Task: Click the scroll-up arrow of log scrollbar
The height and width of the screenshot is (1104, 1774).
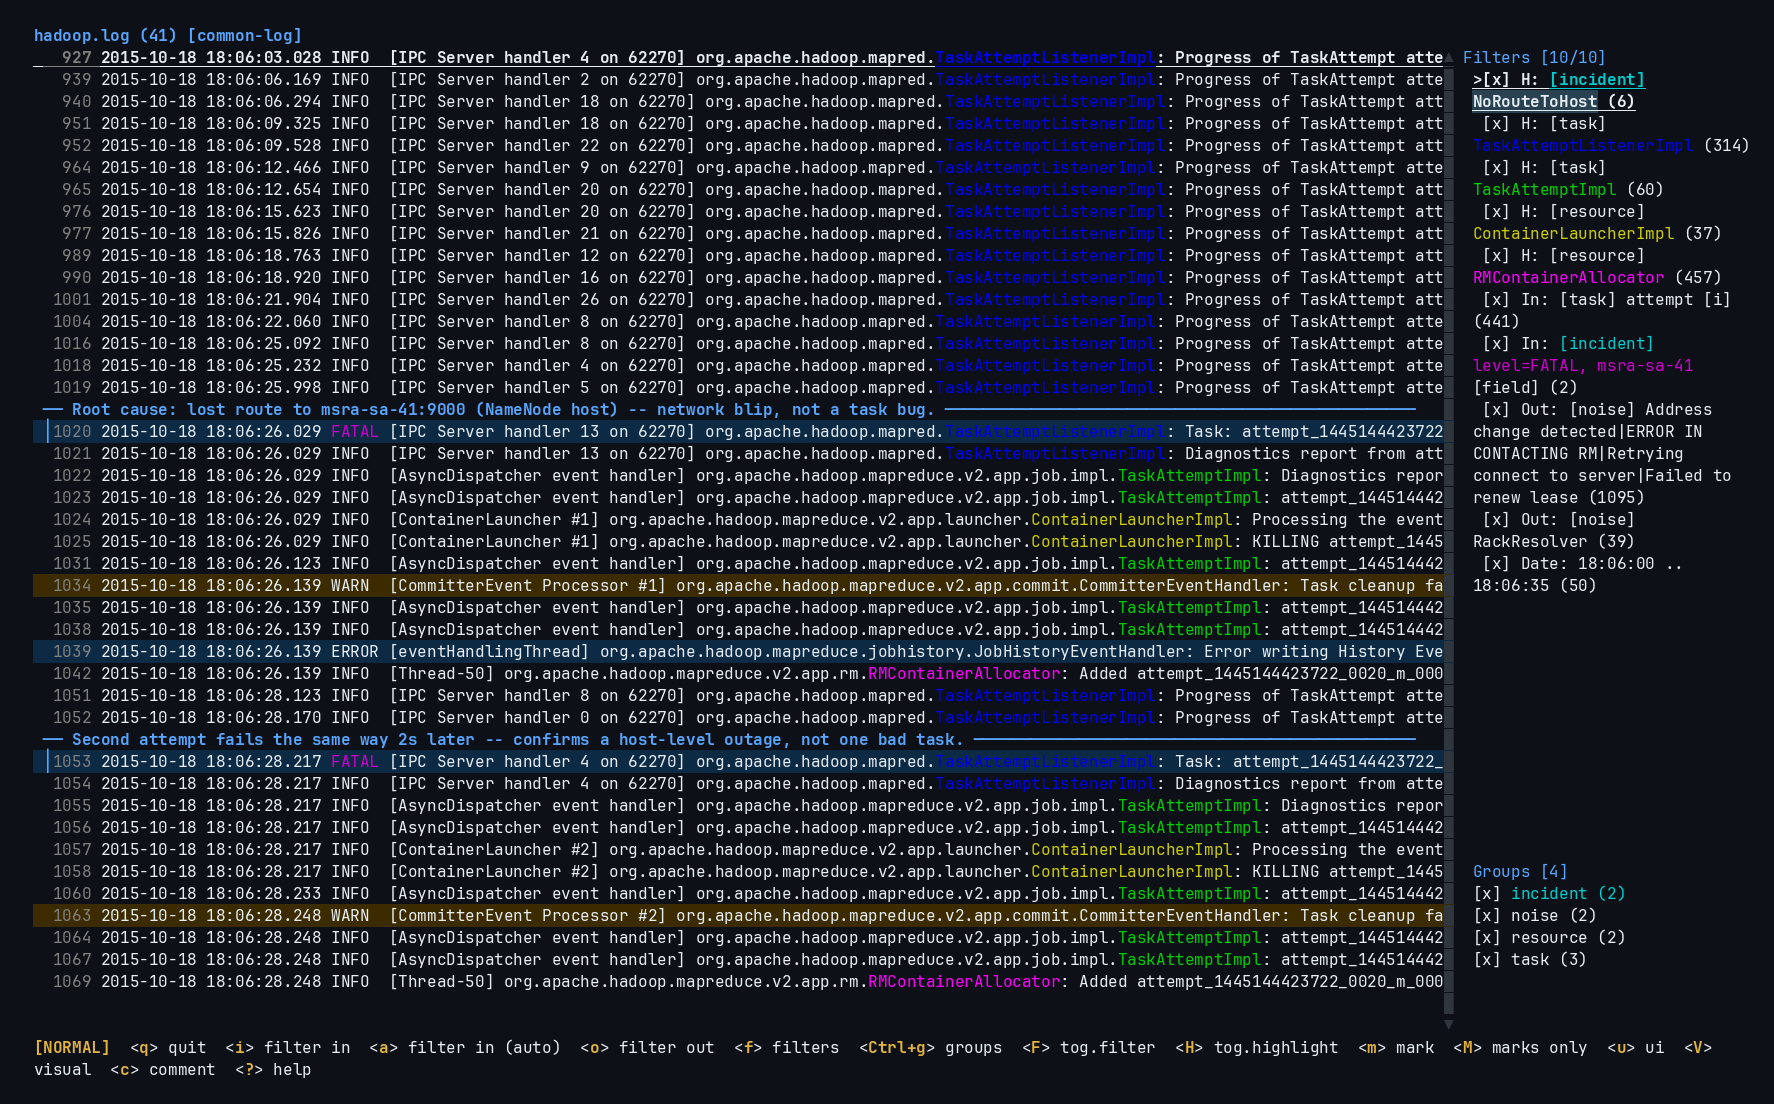Action: (x=1448, y=58)
